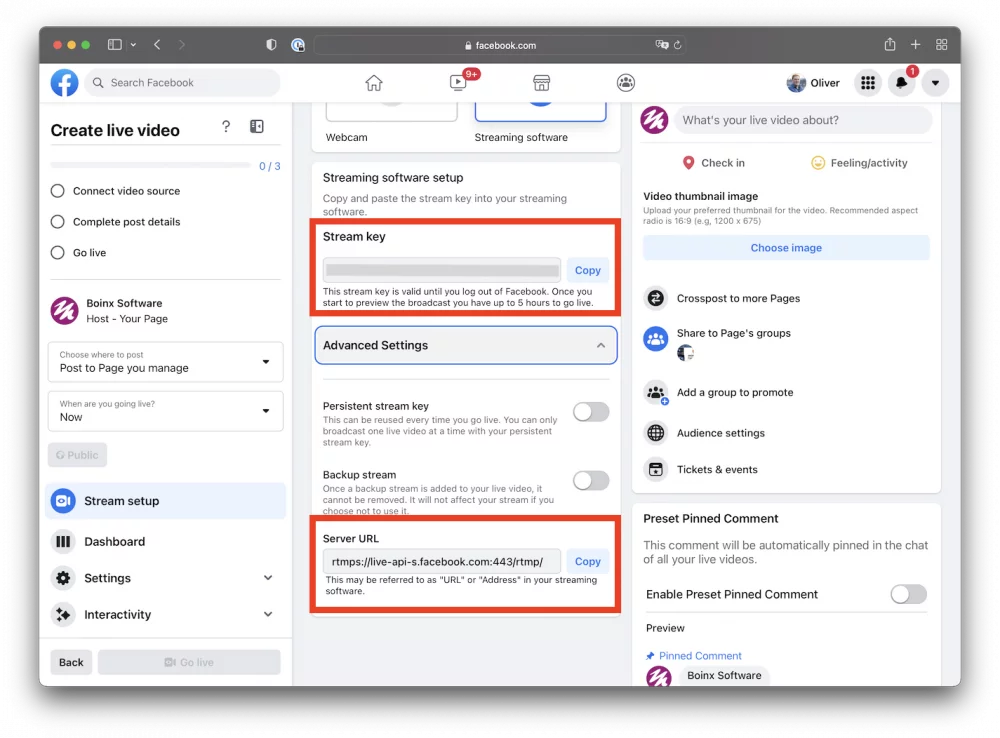Open Add a group to promote icon
The image size is (1000, 738).
pyautogui.click(x=656, y=393)
